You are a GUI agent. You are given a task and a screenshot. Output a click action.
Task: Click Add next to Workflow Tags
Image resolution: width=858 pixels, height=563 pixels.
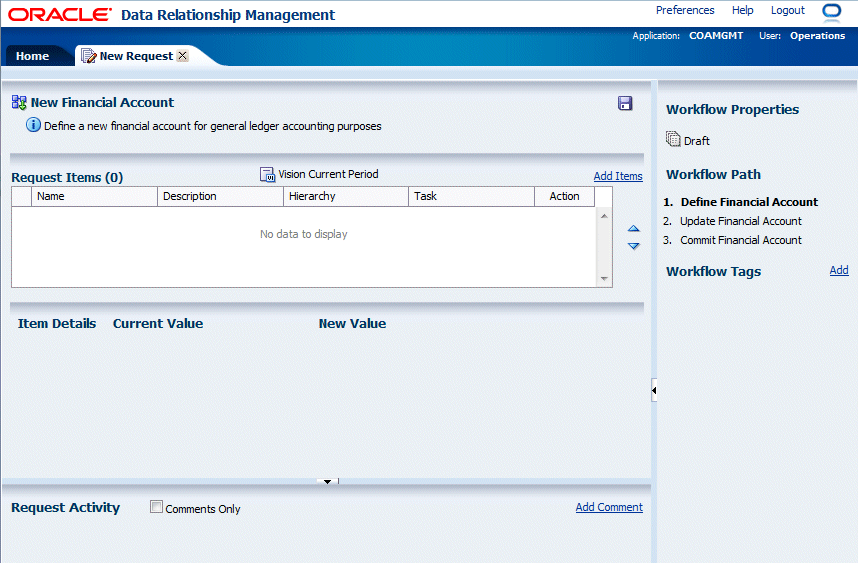[x=839, y=270]
